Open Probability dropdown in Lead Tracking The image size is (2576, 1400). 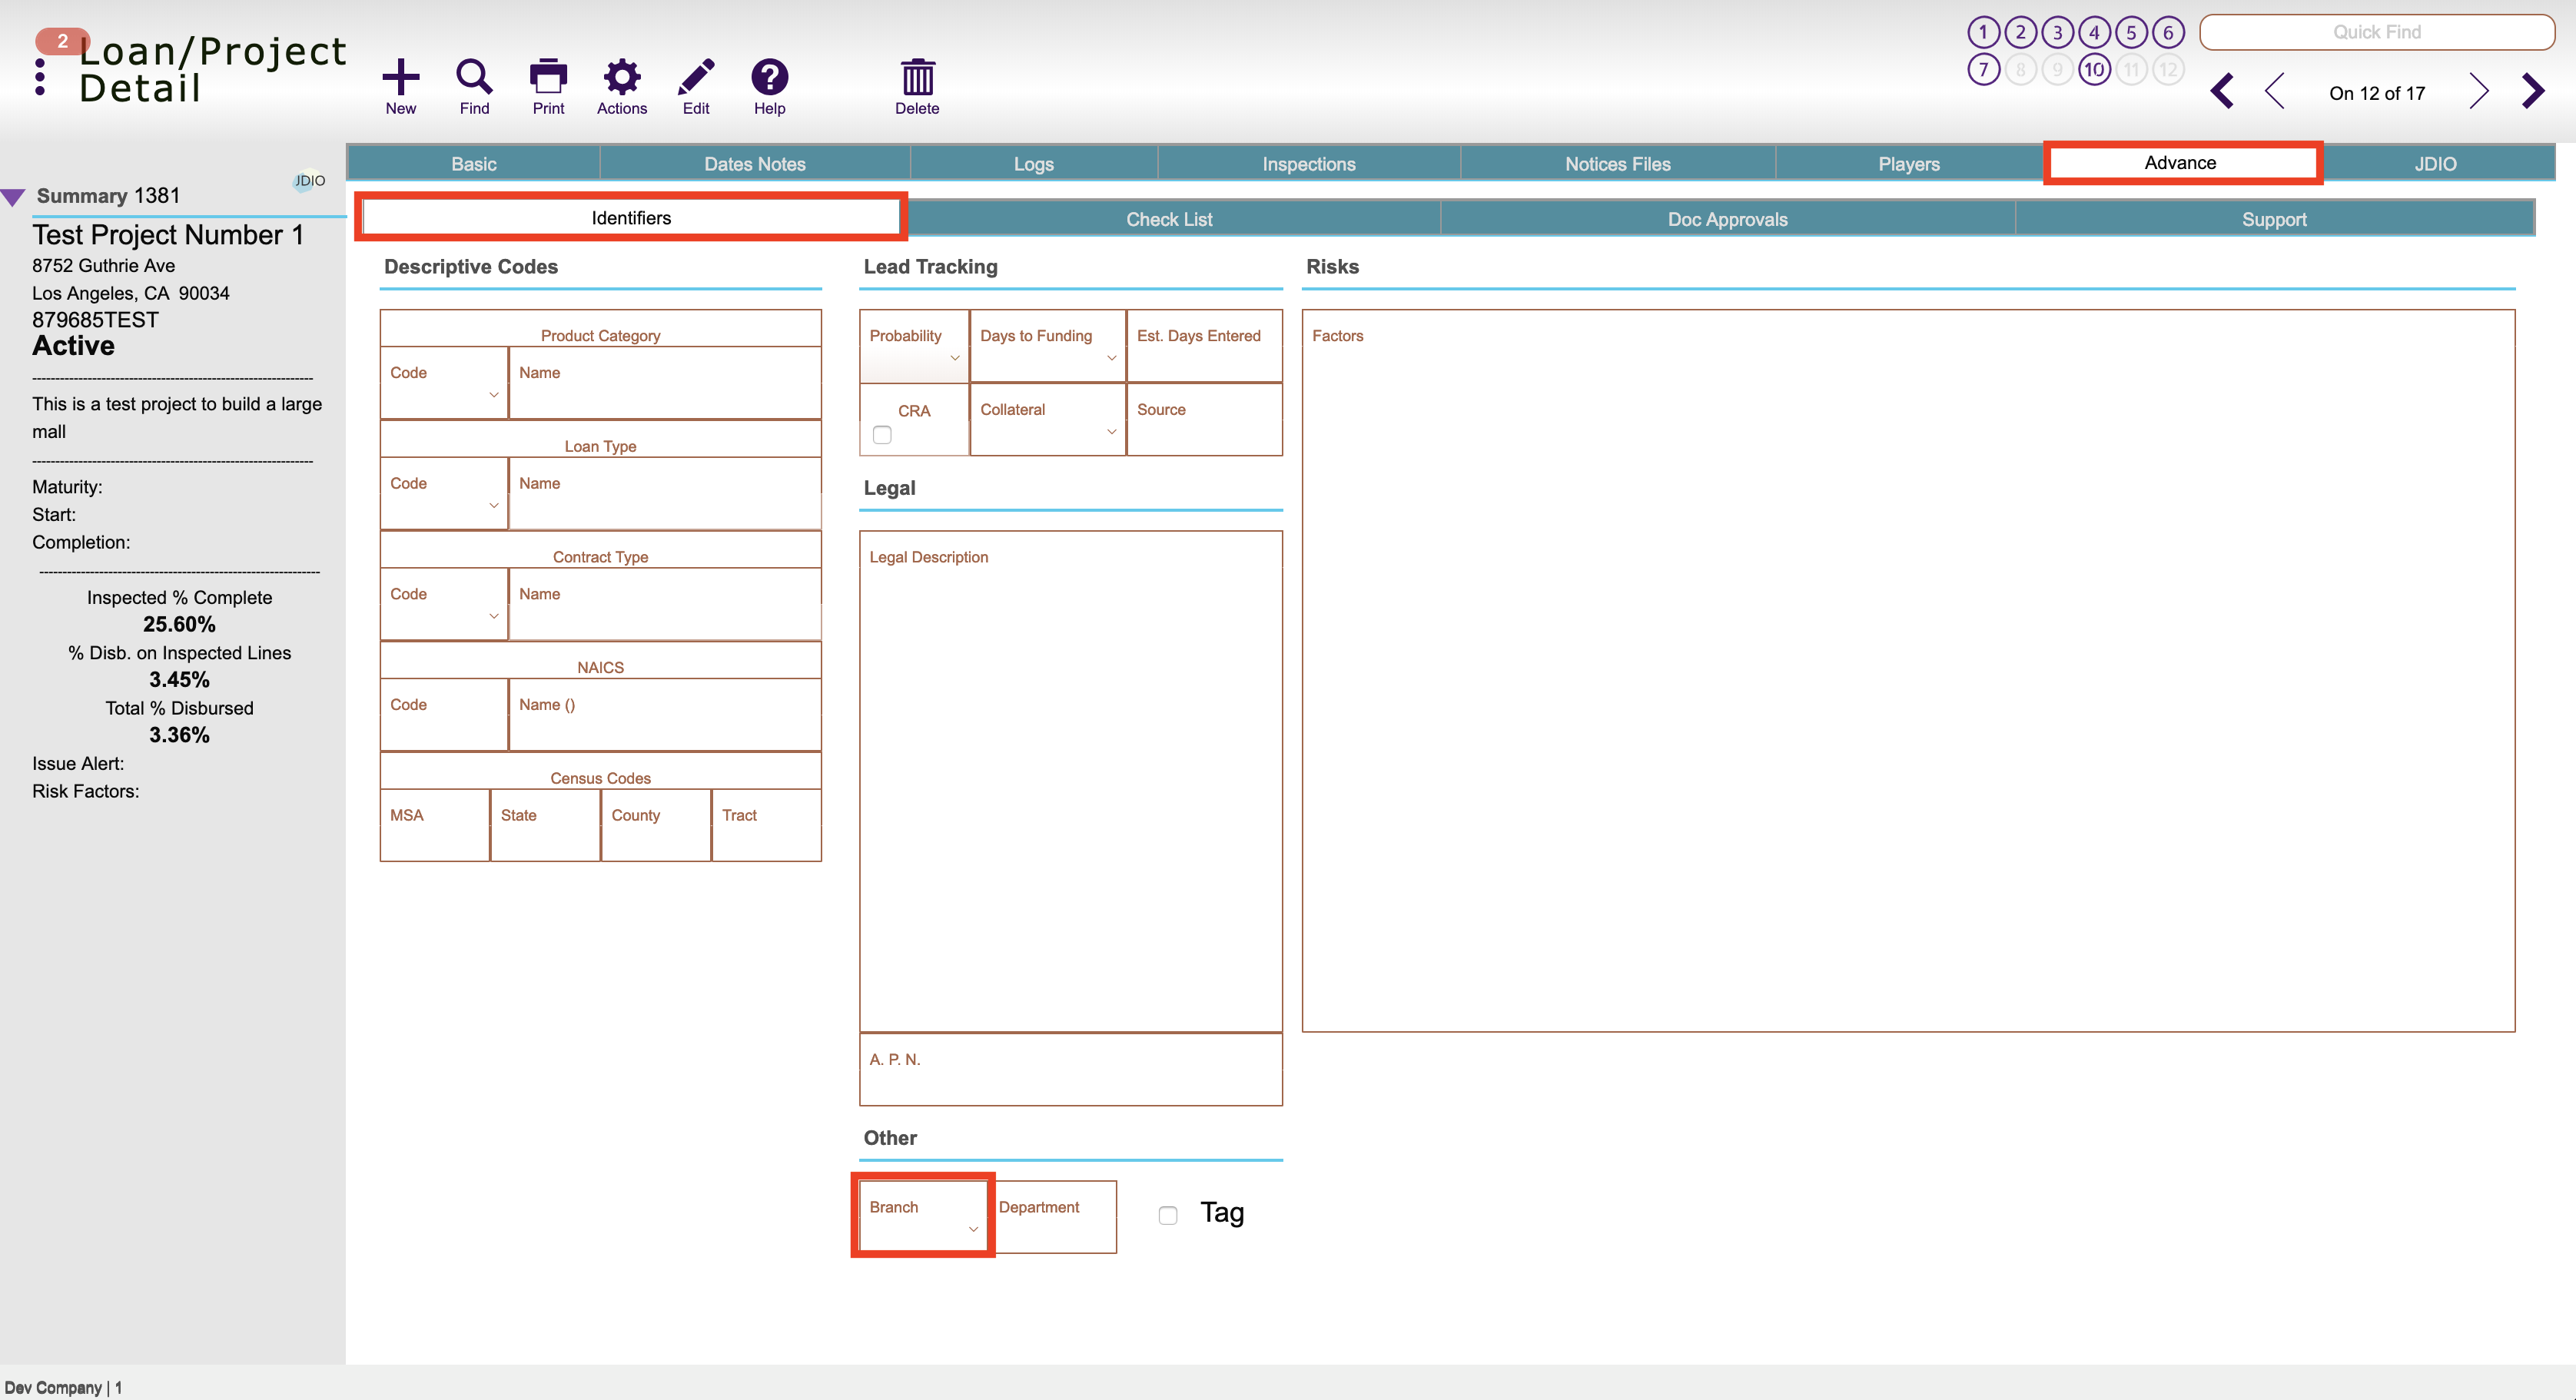[954, 358]
